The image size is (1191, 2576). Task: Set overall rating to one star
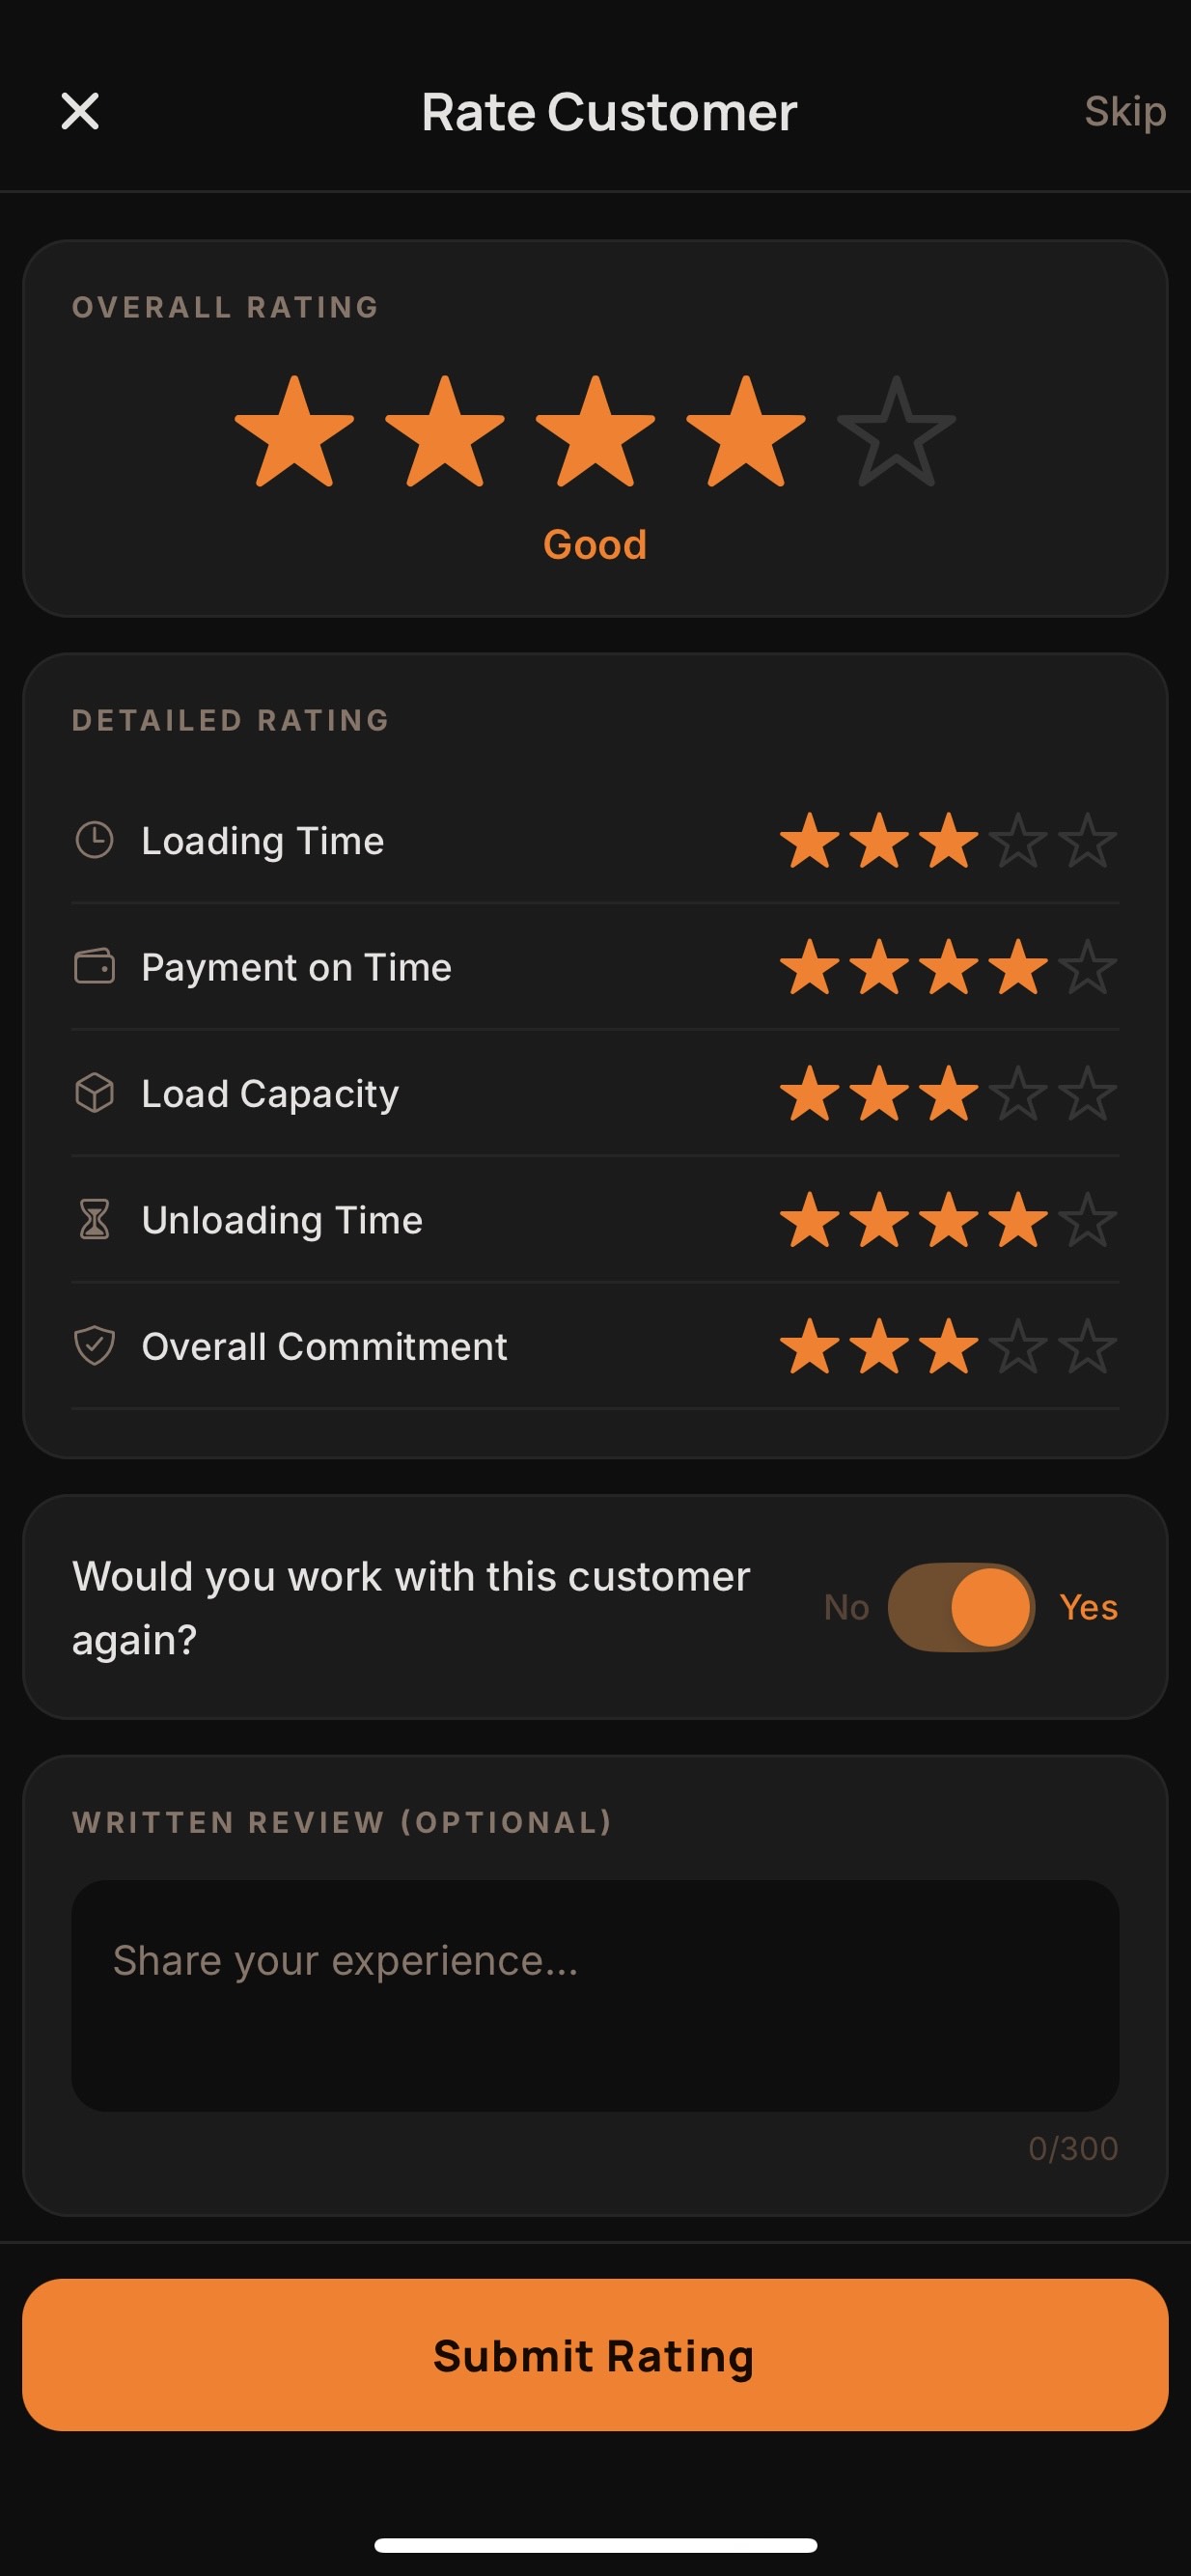point(294,432)
